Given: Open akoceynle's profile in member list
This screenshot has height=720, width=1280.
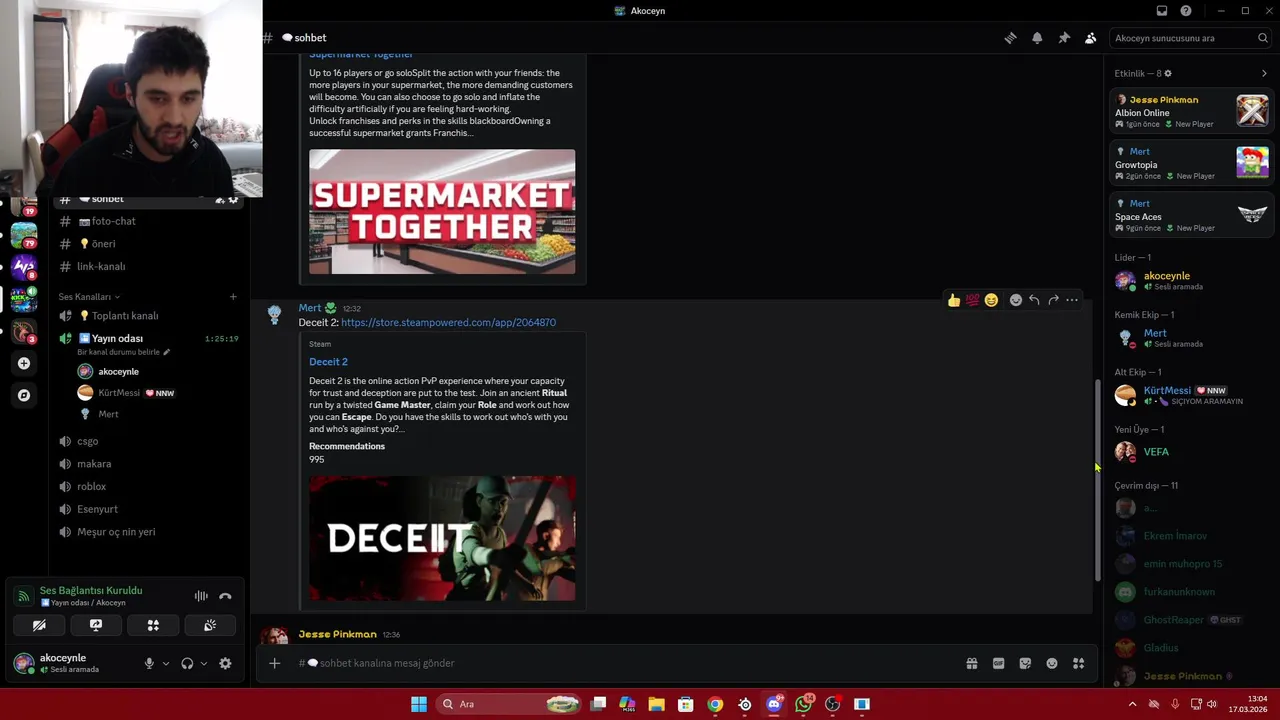Looking at the screenshot, I should pyautogui.click(x=1192, y=281).
